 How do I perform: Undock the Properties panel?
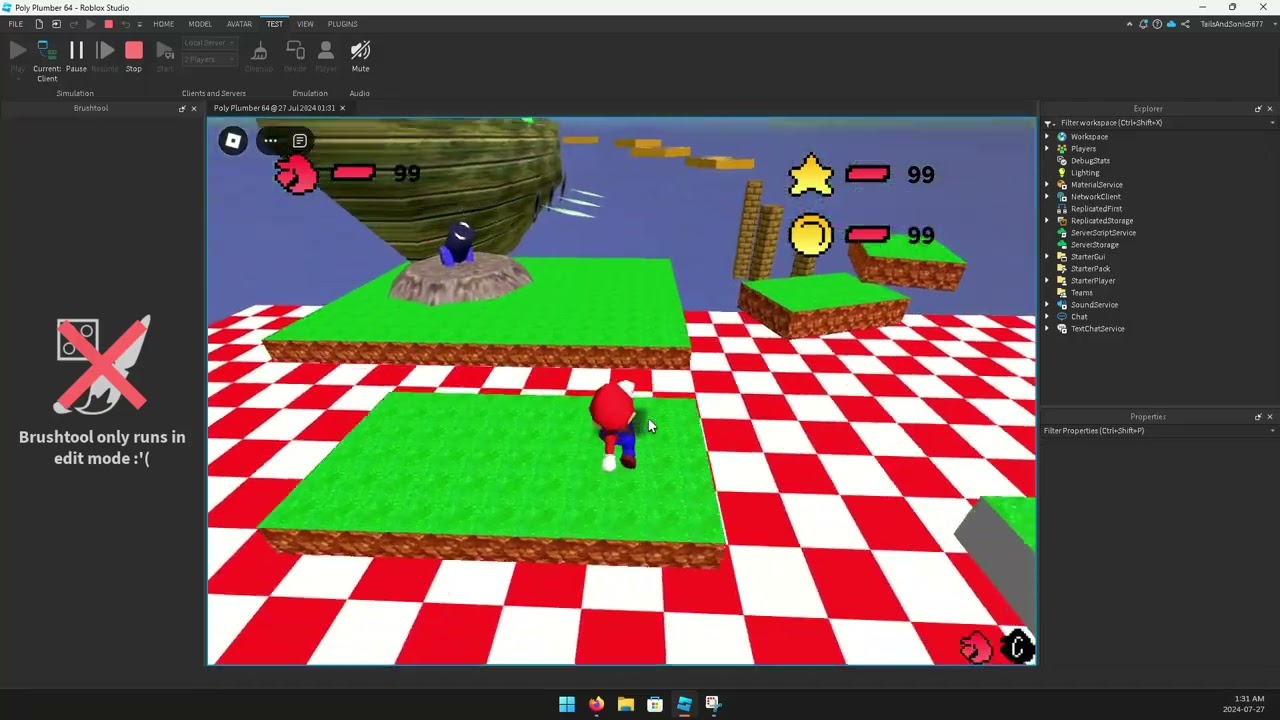point(1258,417)
